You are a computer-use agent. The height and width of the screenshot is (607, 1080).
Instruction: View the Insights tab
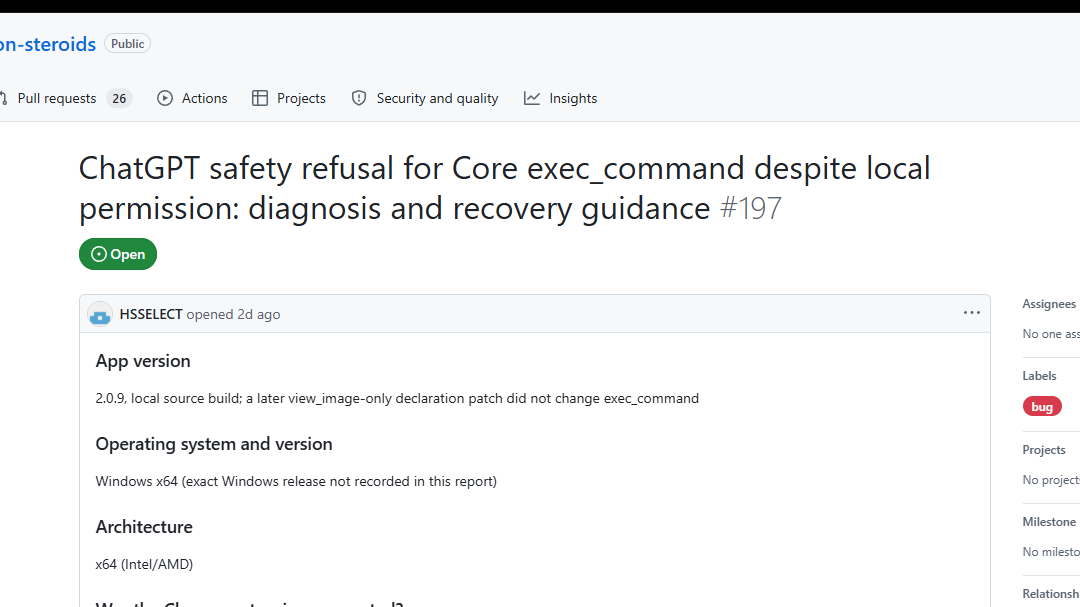(561, 99)
